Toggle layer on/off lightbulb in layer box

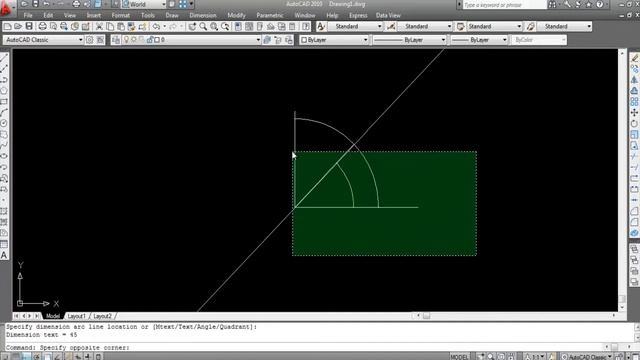coord(127,40)
